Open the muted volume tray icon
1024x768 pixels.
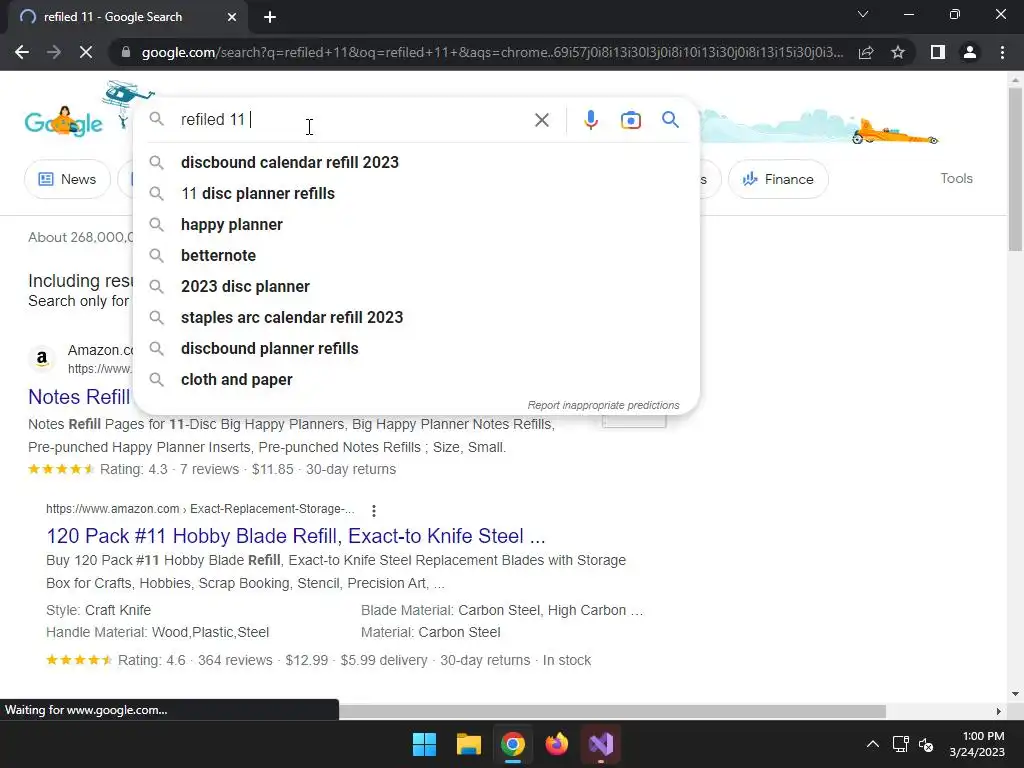tap(926, 744)
